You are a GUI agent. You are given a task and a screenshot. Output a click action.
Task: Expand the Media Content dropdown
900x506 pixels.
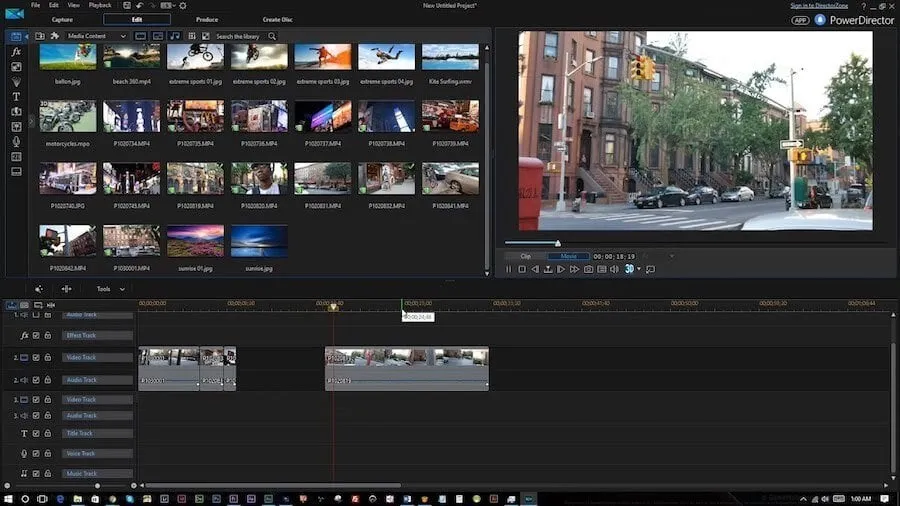pos(123,36)
